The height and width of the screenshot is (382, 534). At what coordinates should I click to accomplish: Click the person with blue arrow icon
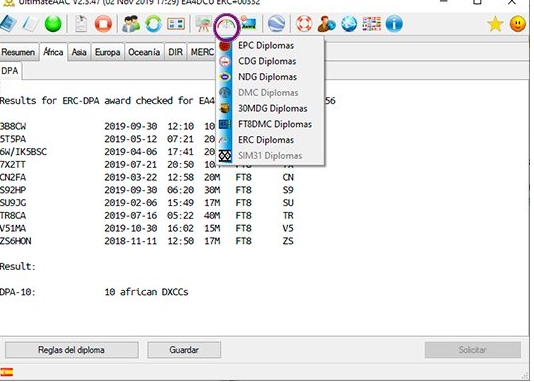pos(326,24)
